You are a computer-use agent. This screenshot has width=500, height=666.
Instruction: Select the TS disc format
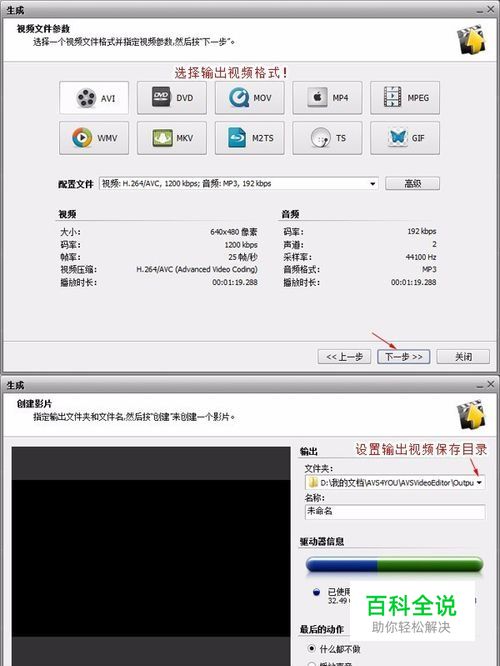point(327,138)
